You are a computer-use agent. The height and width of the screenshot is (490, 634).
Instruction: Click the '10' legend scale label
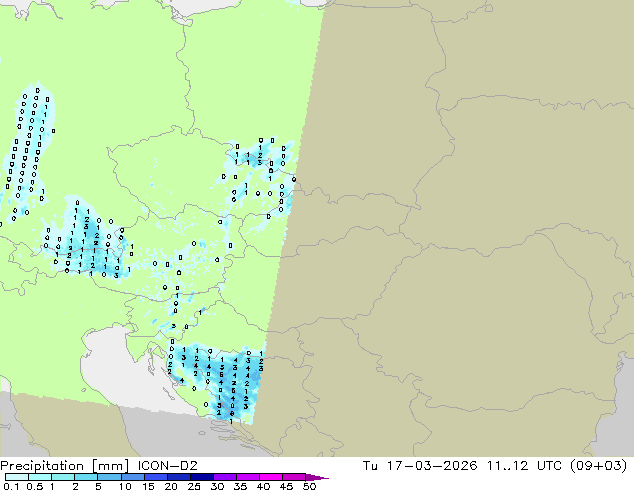[125, 486]
